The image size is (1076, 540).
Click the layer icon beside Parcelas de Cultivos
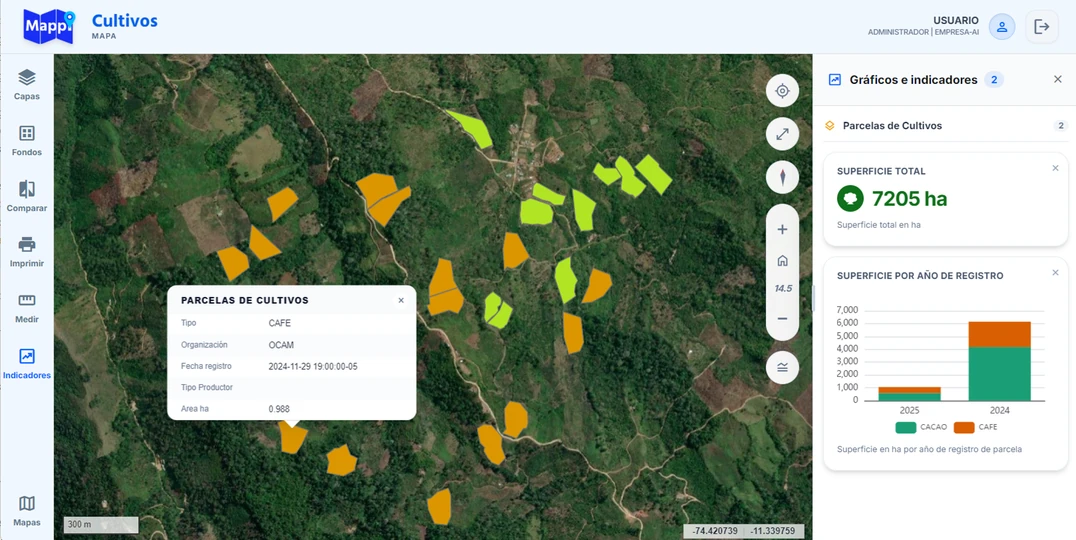tap(830, 126)
